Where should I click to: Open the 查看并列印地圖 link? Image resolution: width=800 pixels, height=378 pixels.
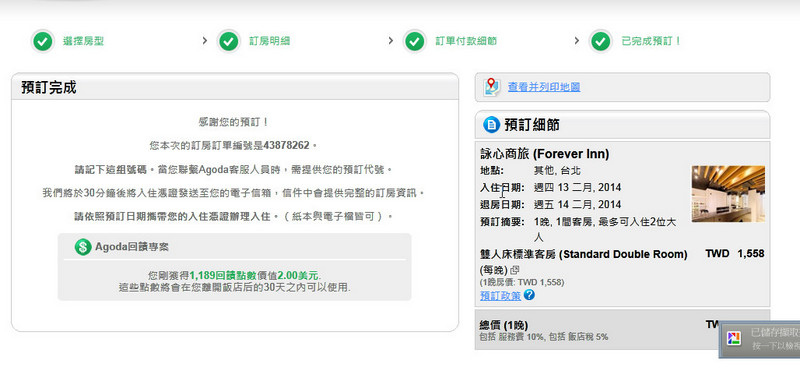tap(544, 87)
